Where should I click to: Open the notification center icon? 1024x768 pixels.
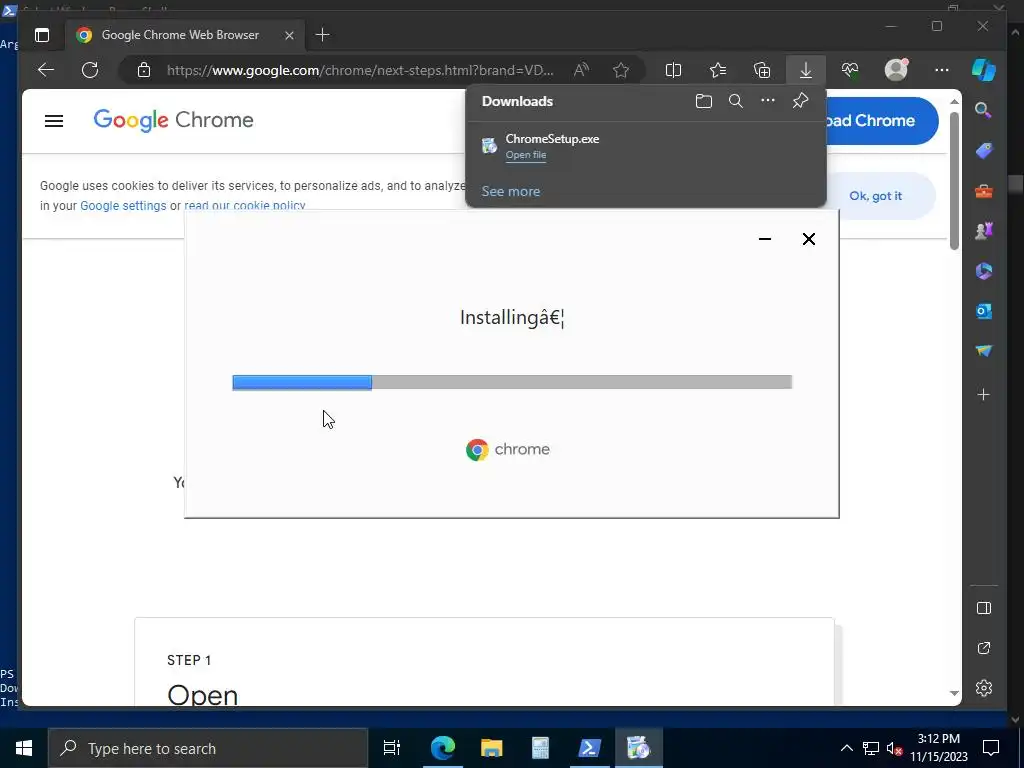pos(991,748)
